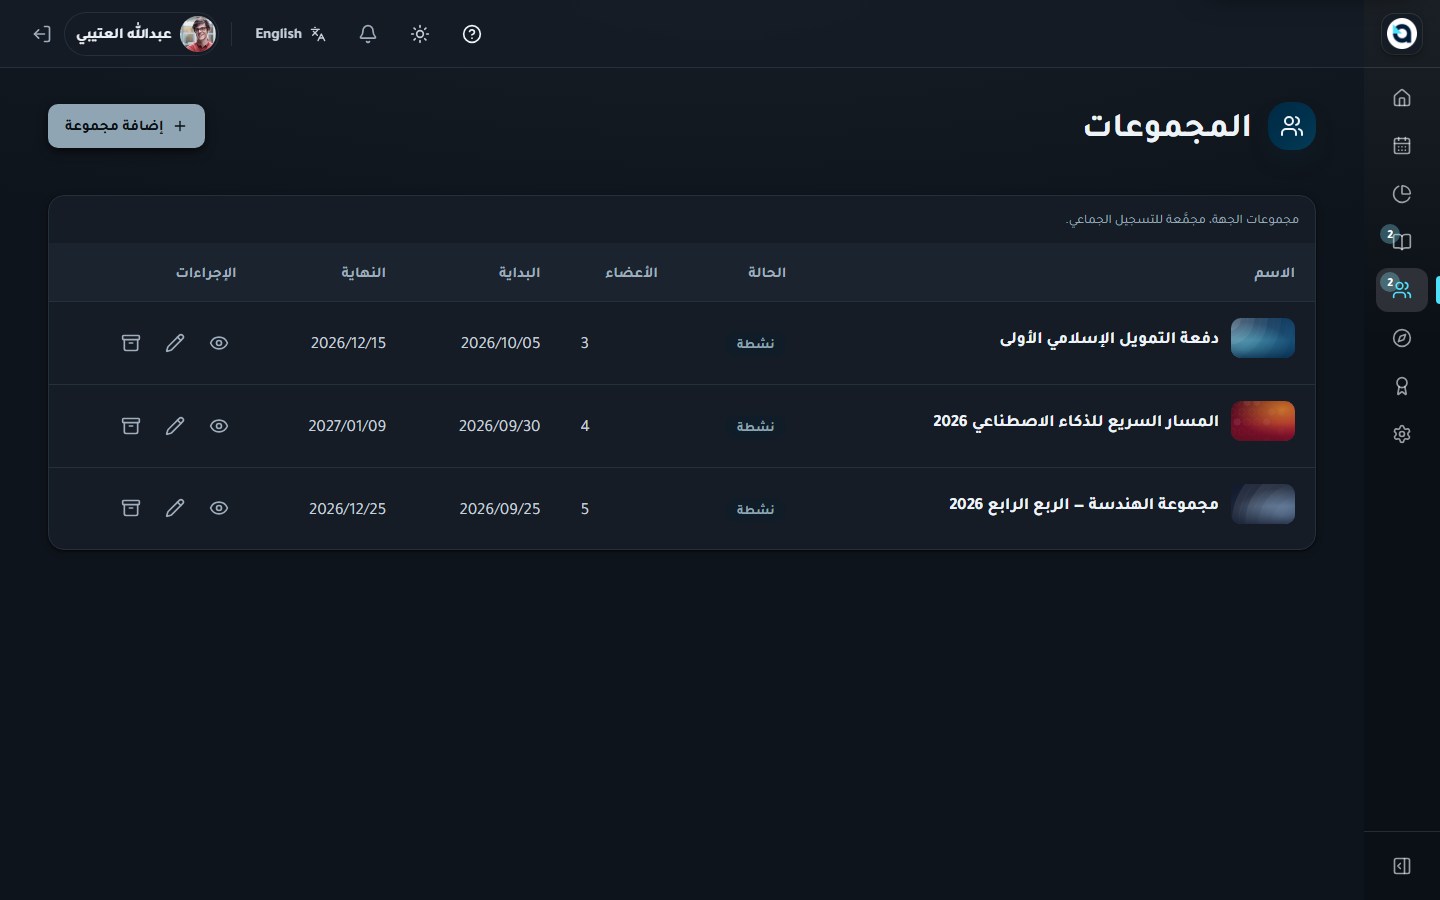Edit the المسار السريع للذكاء الاصطناعي group
This screenshot has width=1440, height=900.
pos(175,426)
